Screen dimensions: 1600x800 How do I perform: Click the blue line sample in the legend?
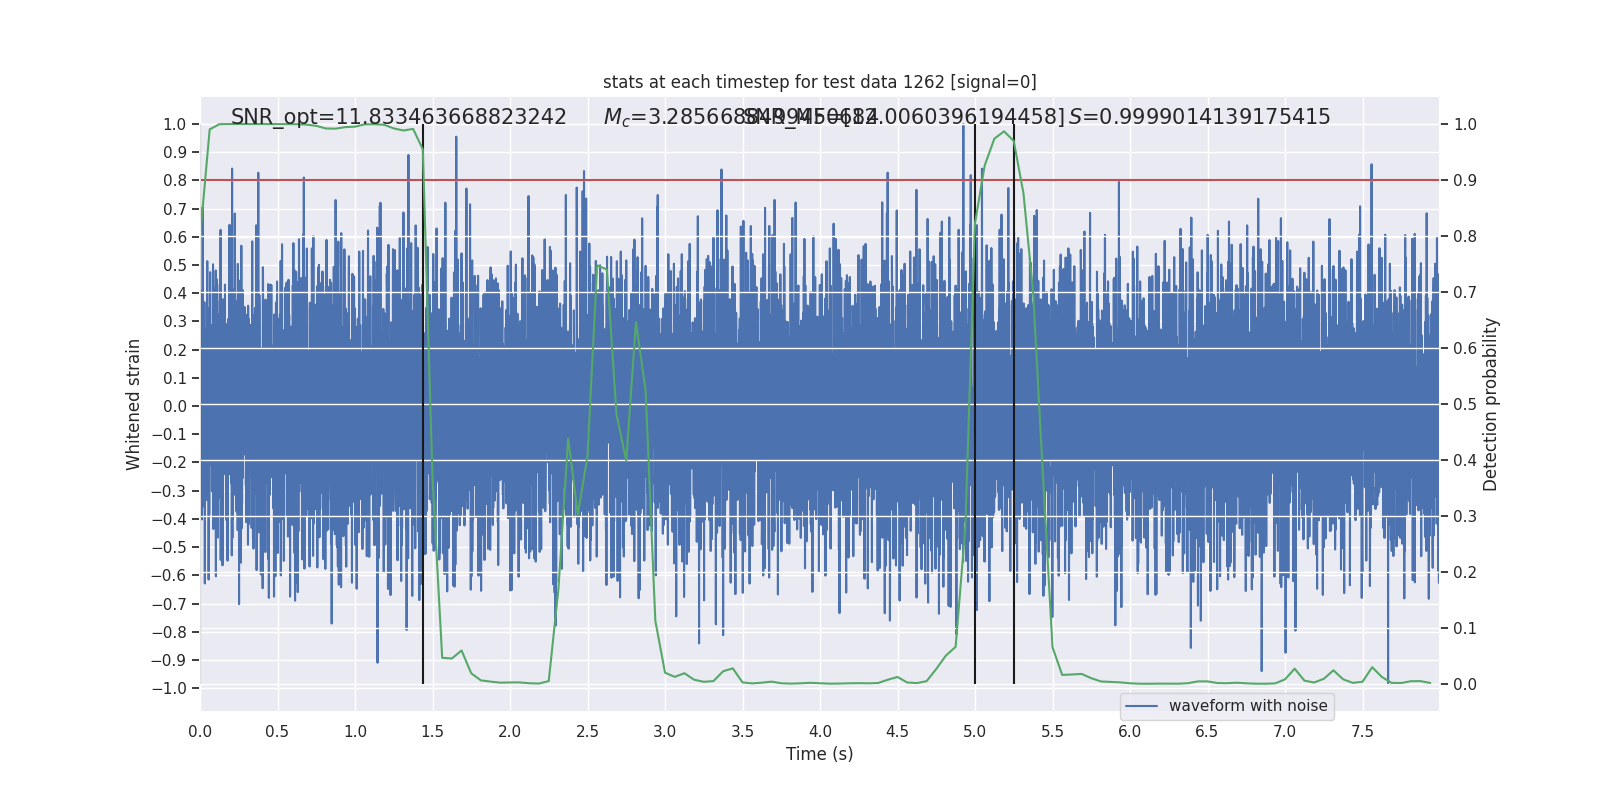1142,706
